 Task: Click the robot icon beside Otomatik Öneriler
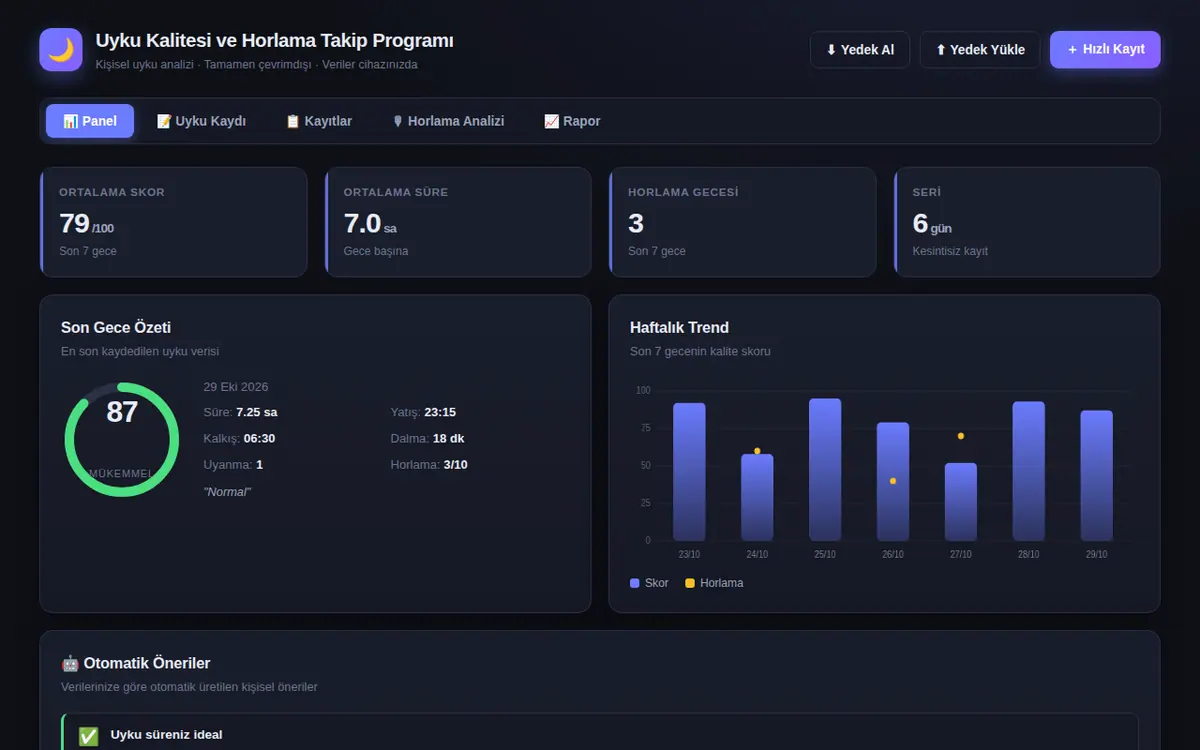point(70,663)
